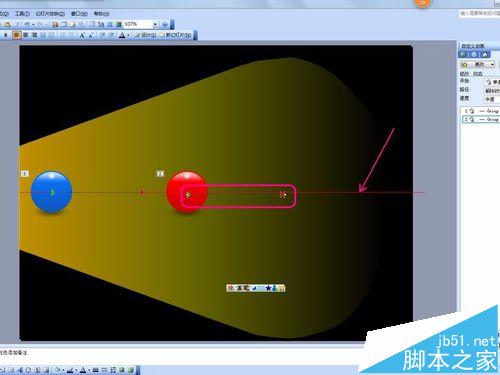Click the help search box at top right
Viewport: 500px width, 375px height.
click(479, 13)
